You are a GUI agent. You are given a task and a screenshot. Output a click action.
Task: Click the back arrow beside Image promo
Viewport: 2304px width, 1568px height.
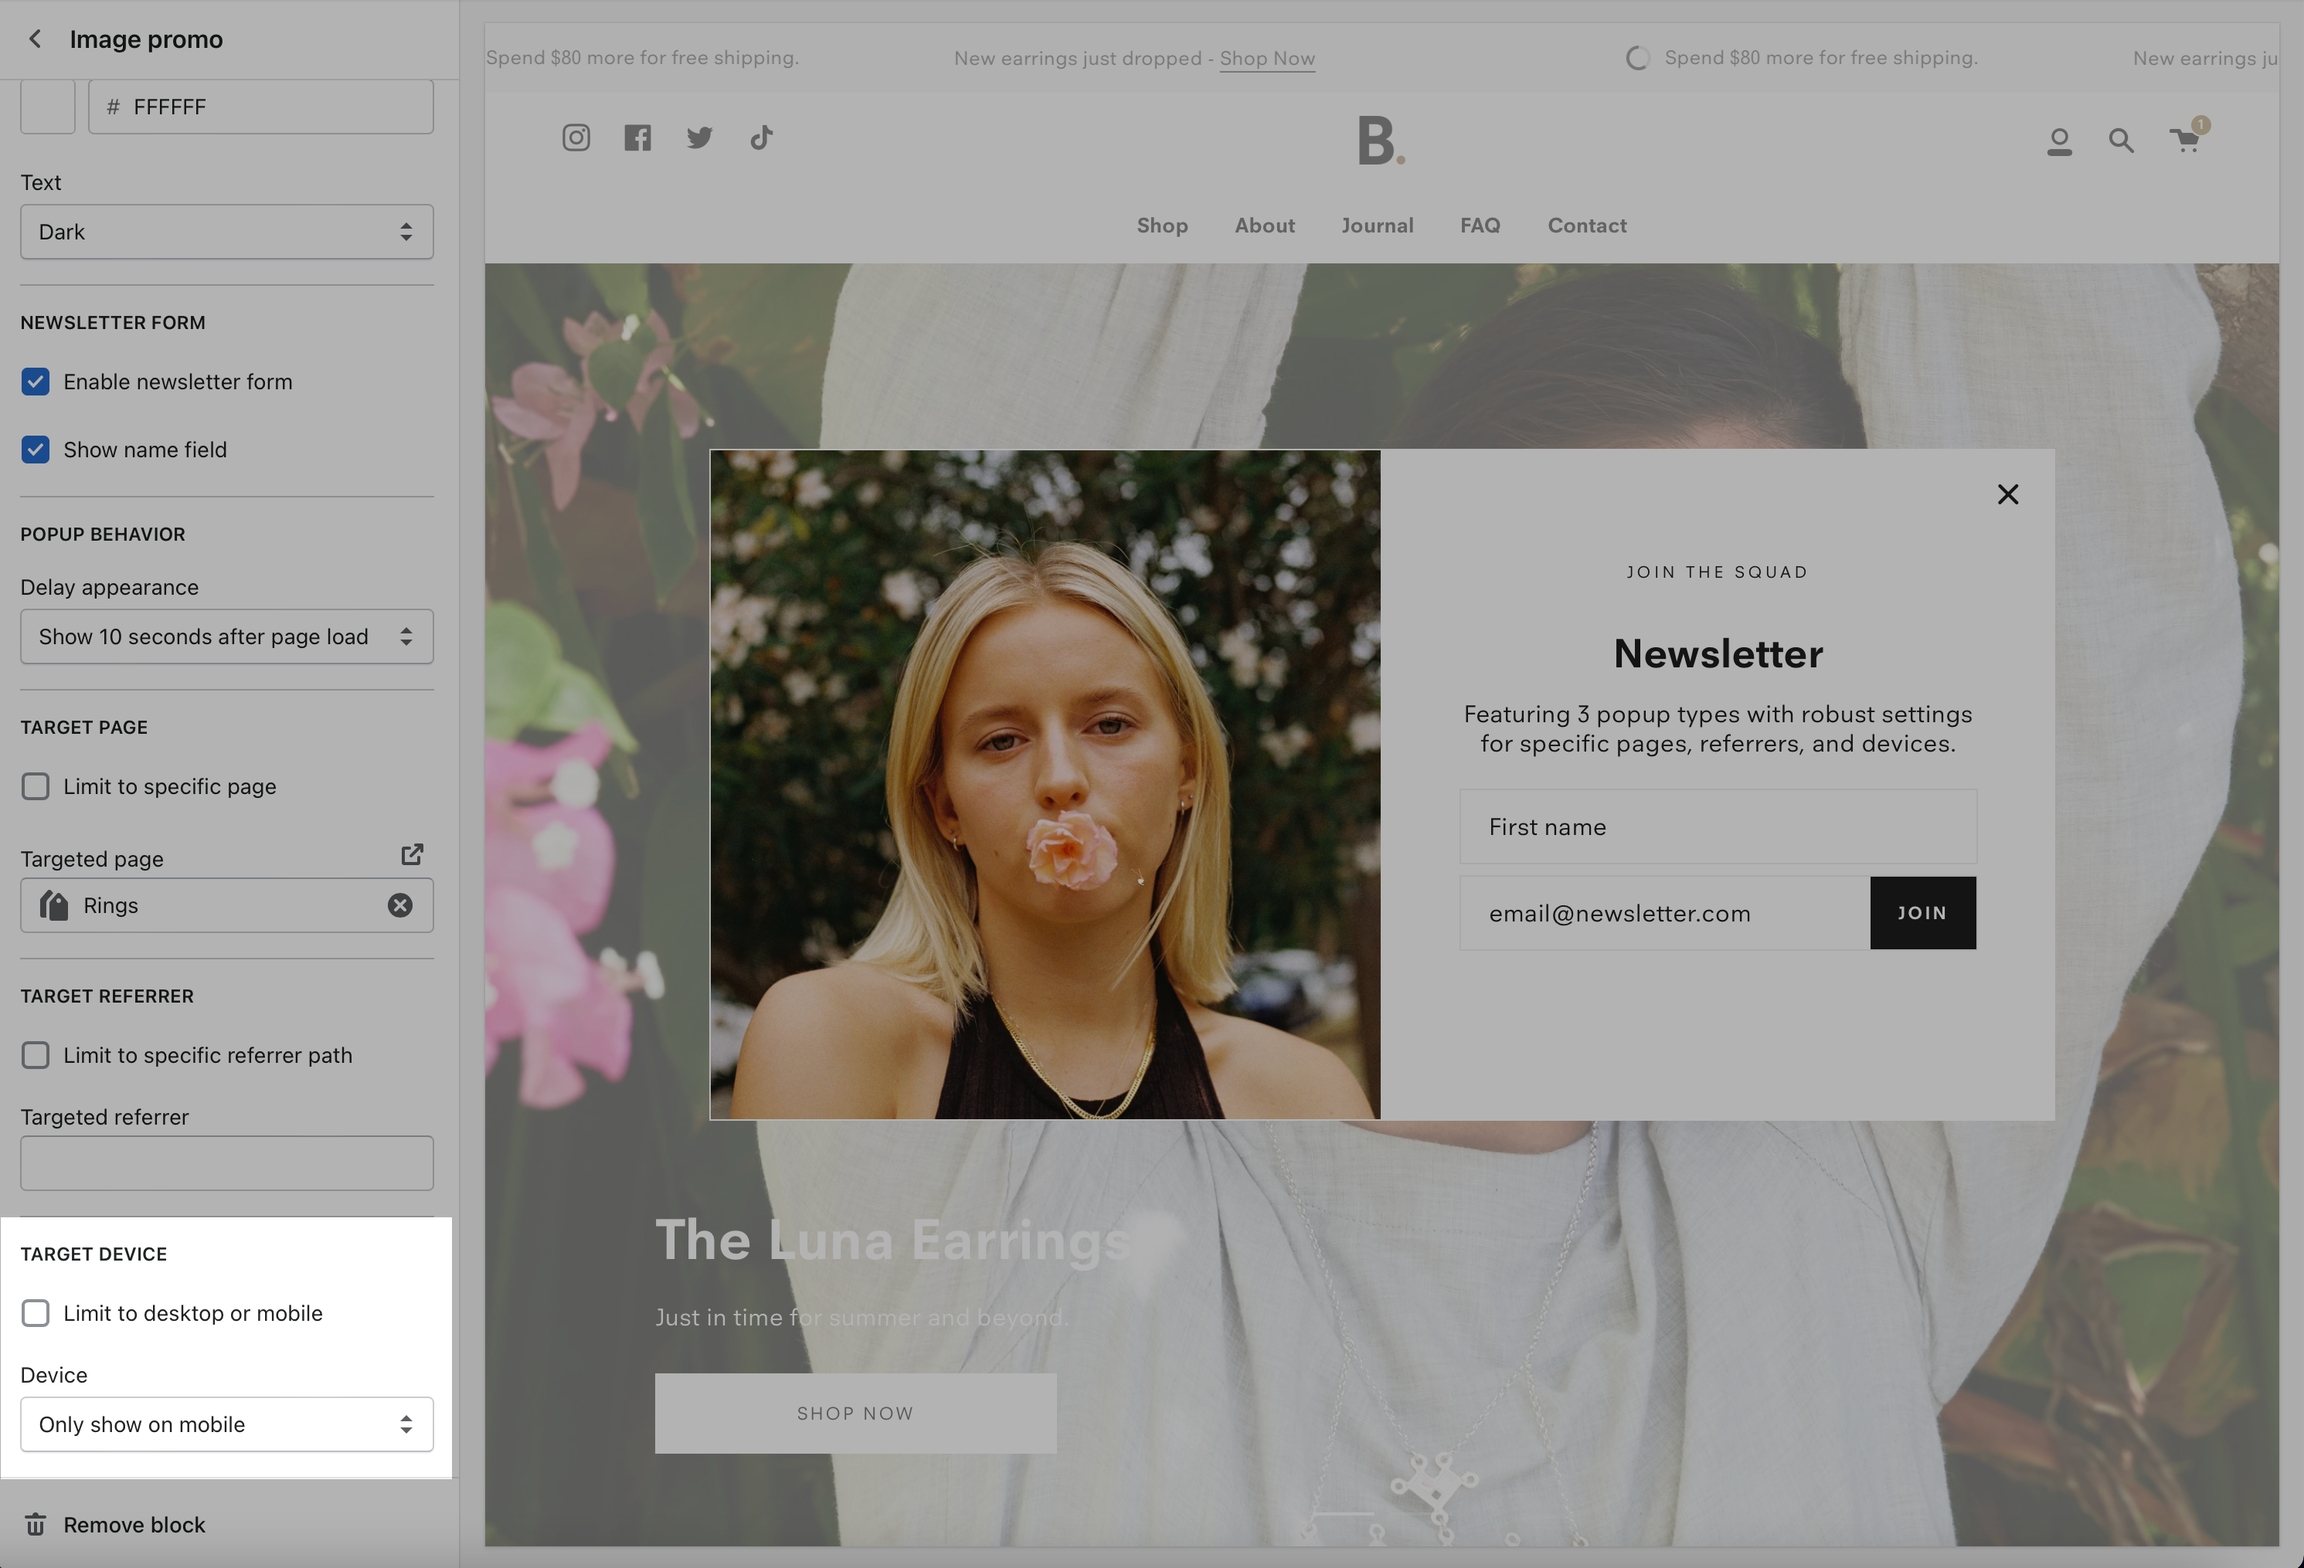coord(35,39)
